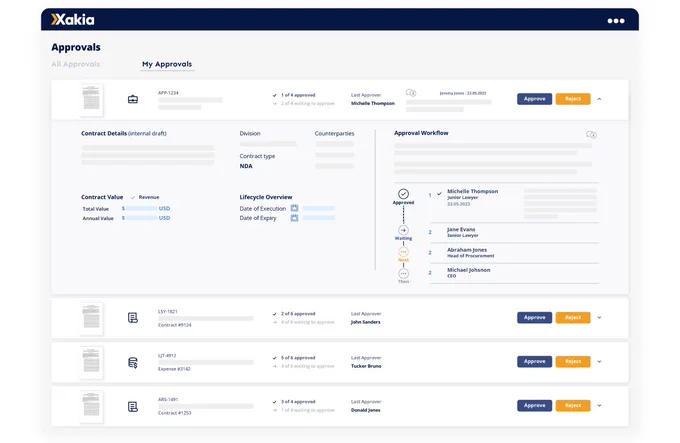The height and width of the screenshot is (443, 680).
Task: Open document thumbnail for LJT-4912
Action: (91, 362)
